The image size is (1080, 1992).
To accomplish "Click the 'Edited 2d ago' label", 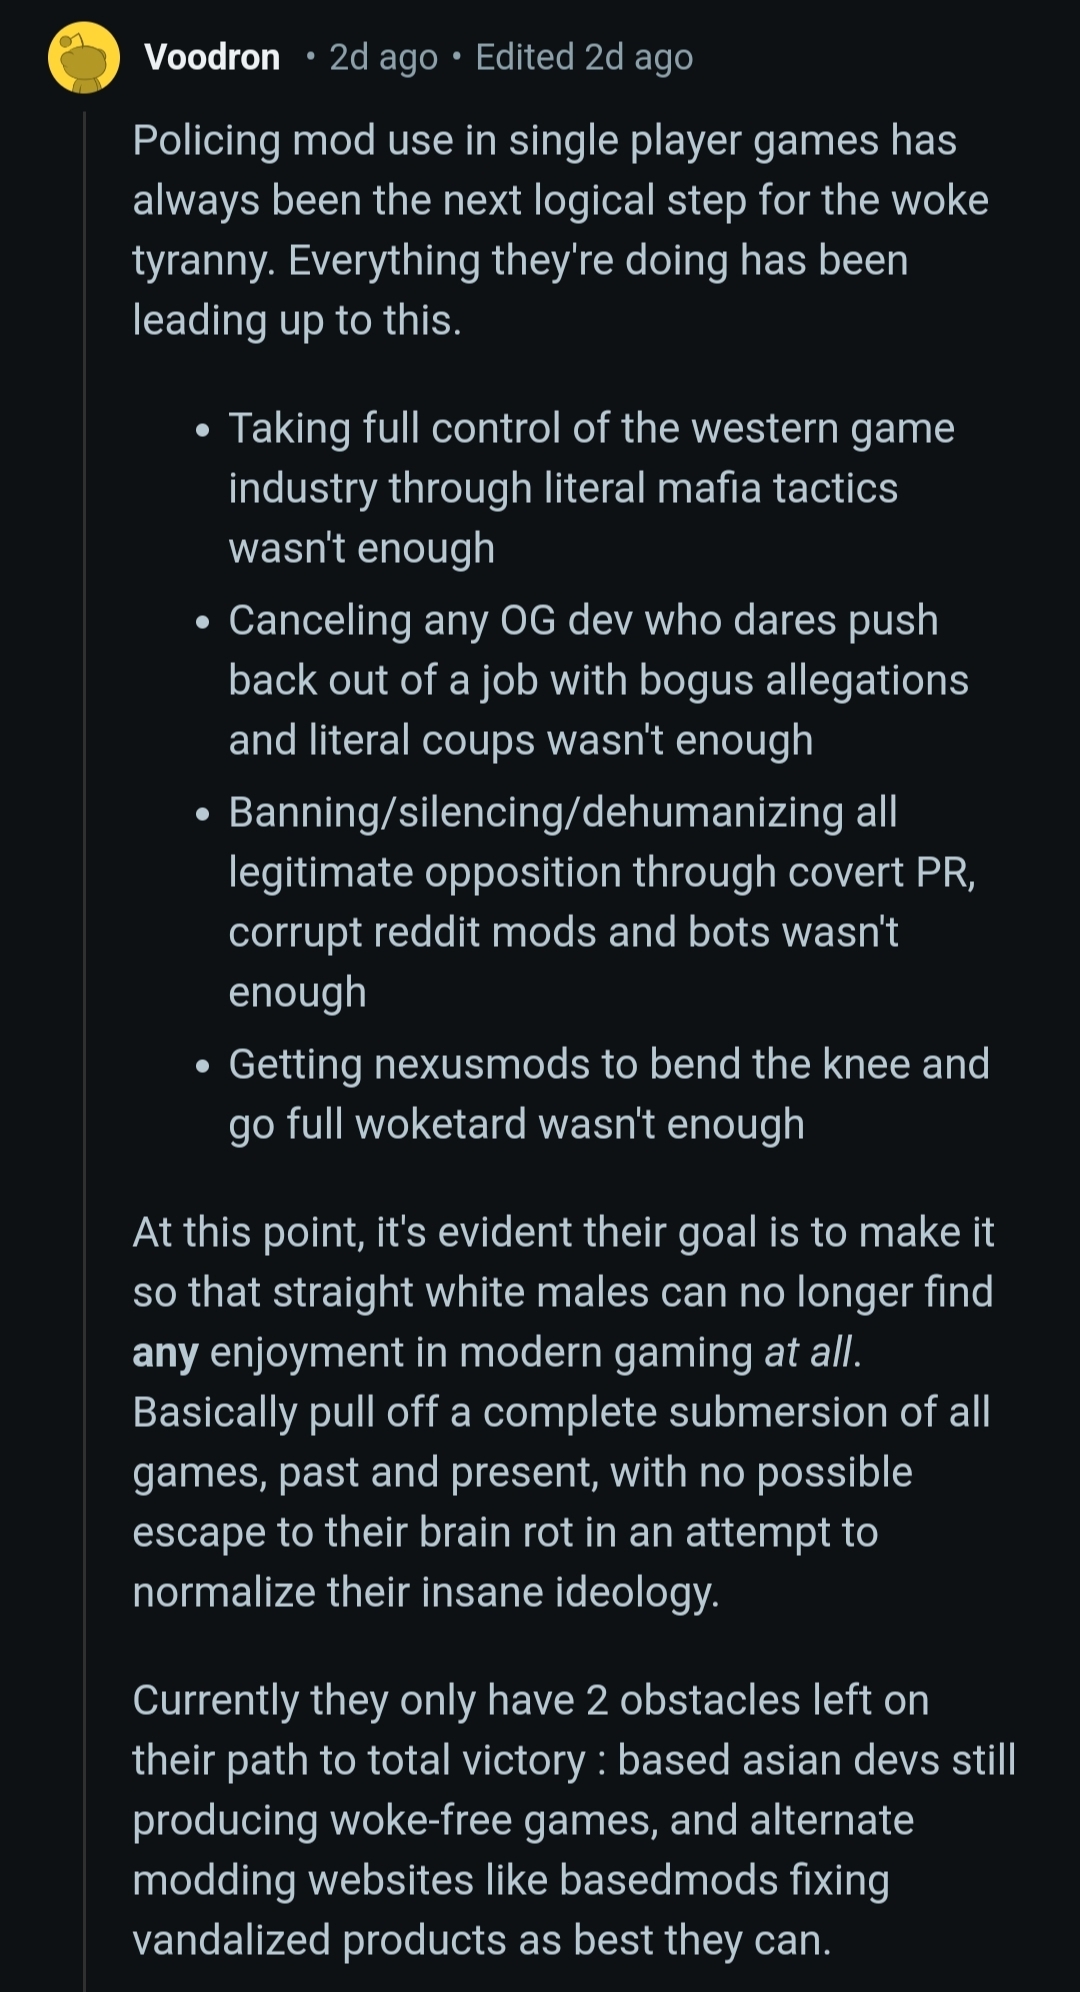I will point(584,58).
